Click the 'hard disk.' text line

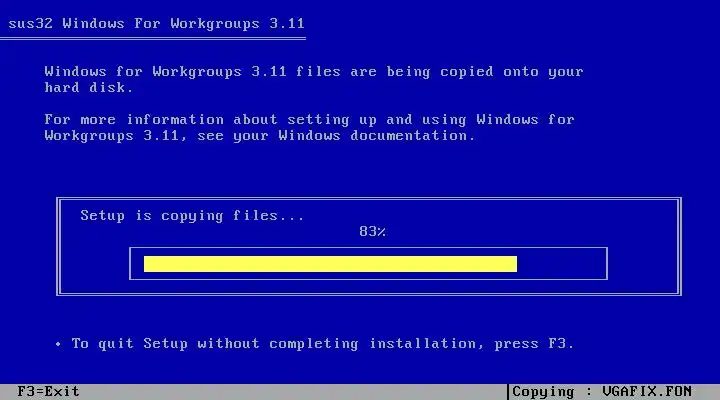point(89,87)
